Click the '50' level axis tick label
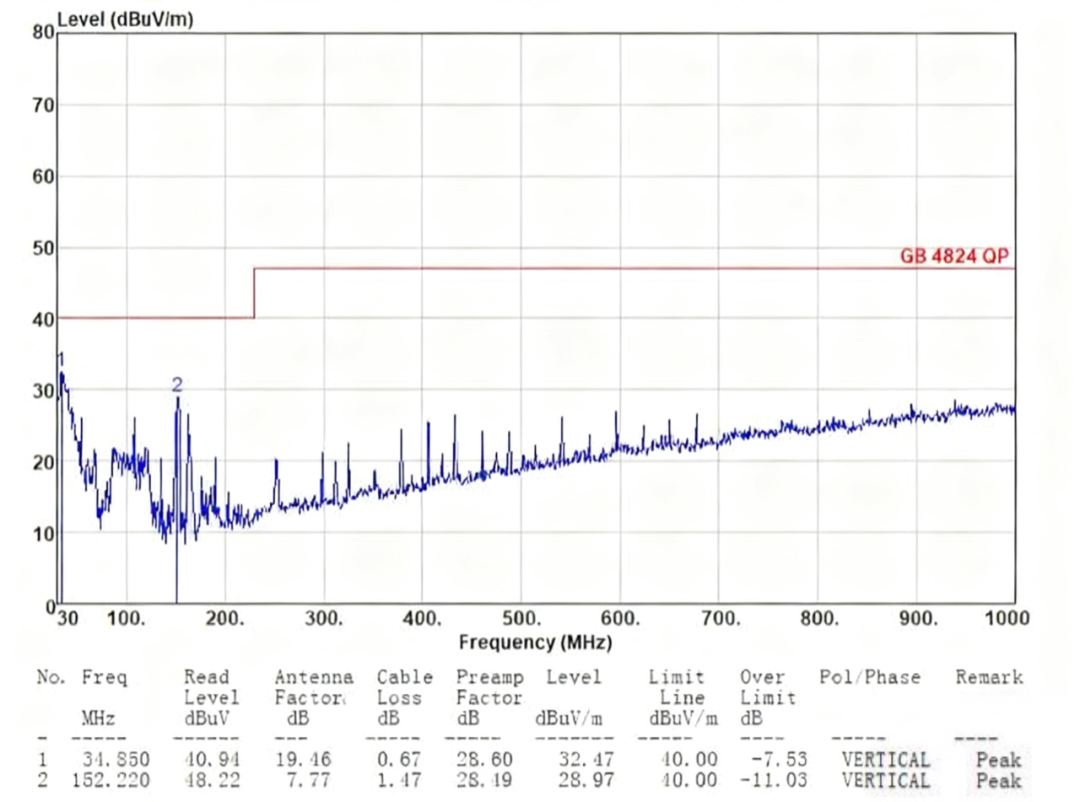The width and height of the screenshot is (1080, 802). click(x=43, y=248)
